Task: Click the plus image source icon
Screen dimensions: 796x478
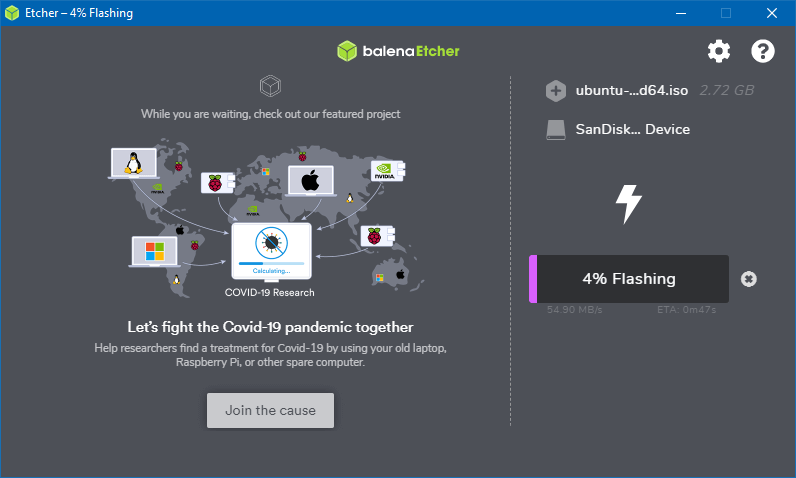Action: tap(556, 91)
